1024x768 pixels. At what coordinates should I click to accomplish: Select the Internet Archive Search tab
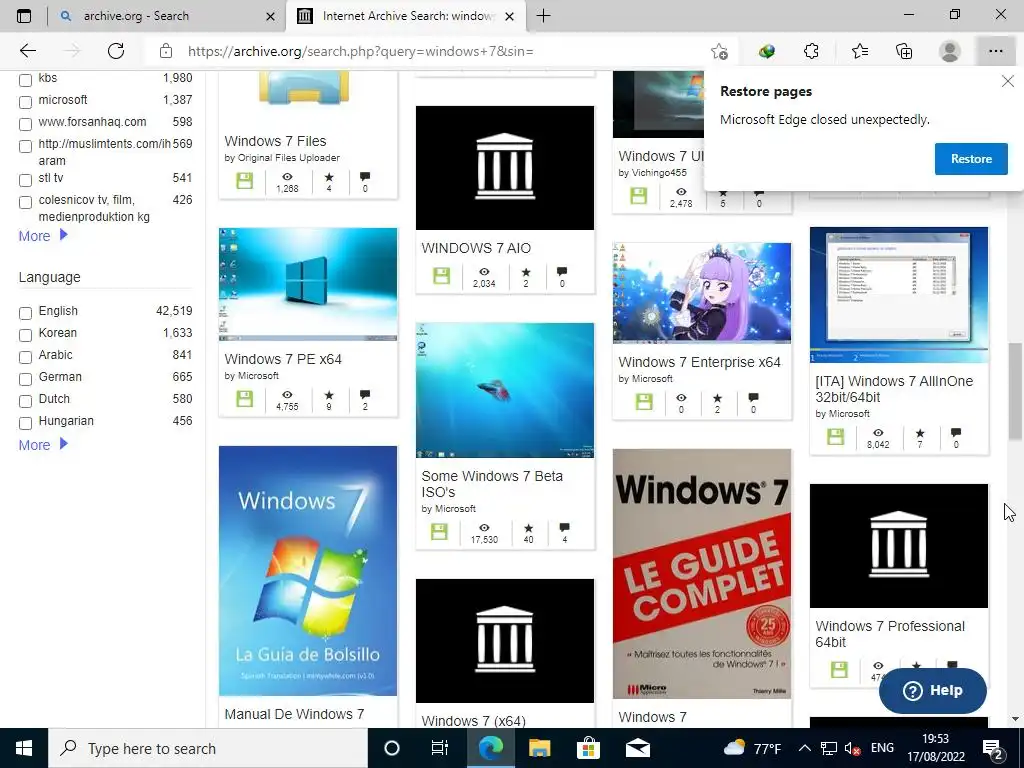408,16
